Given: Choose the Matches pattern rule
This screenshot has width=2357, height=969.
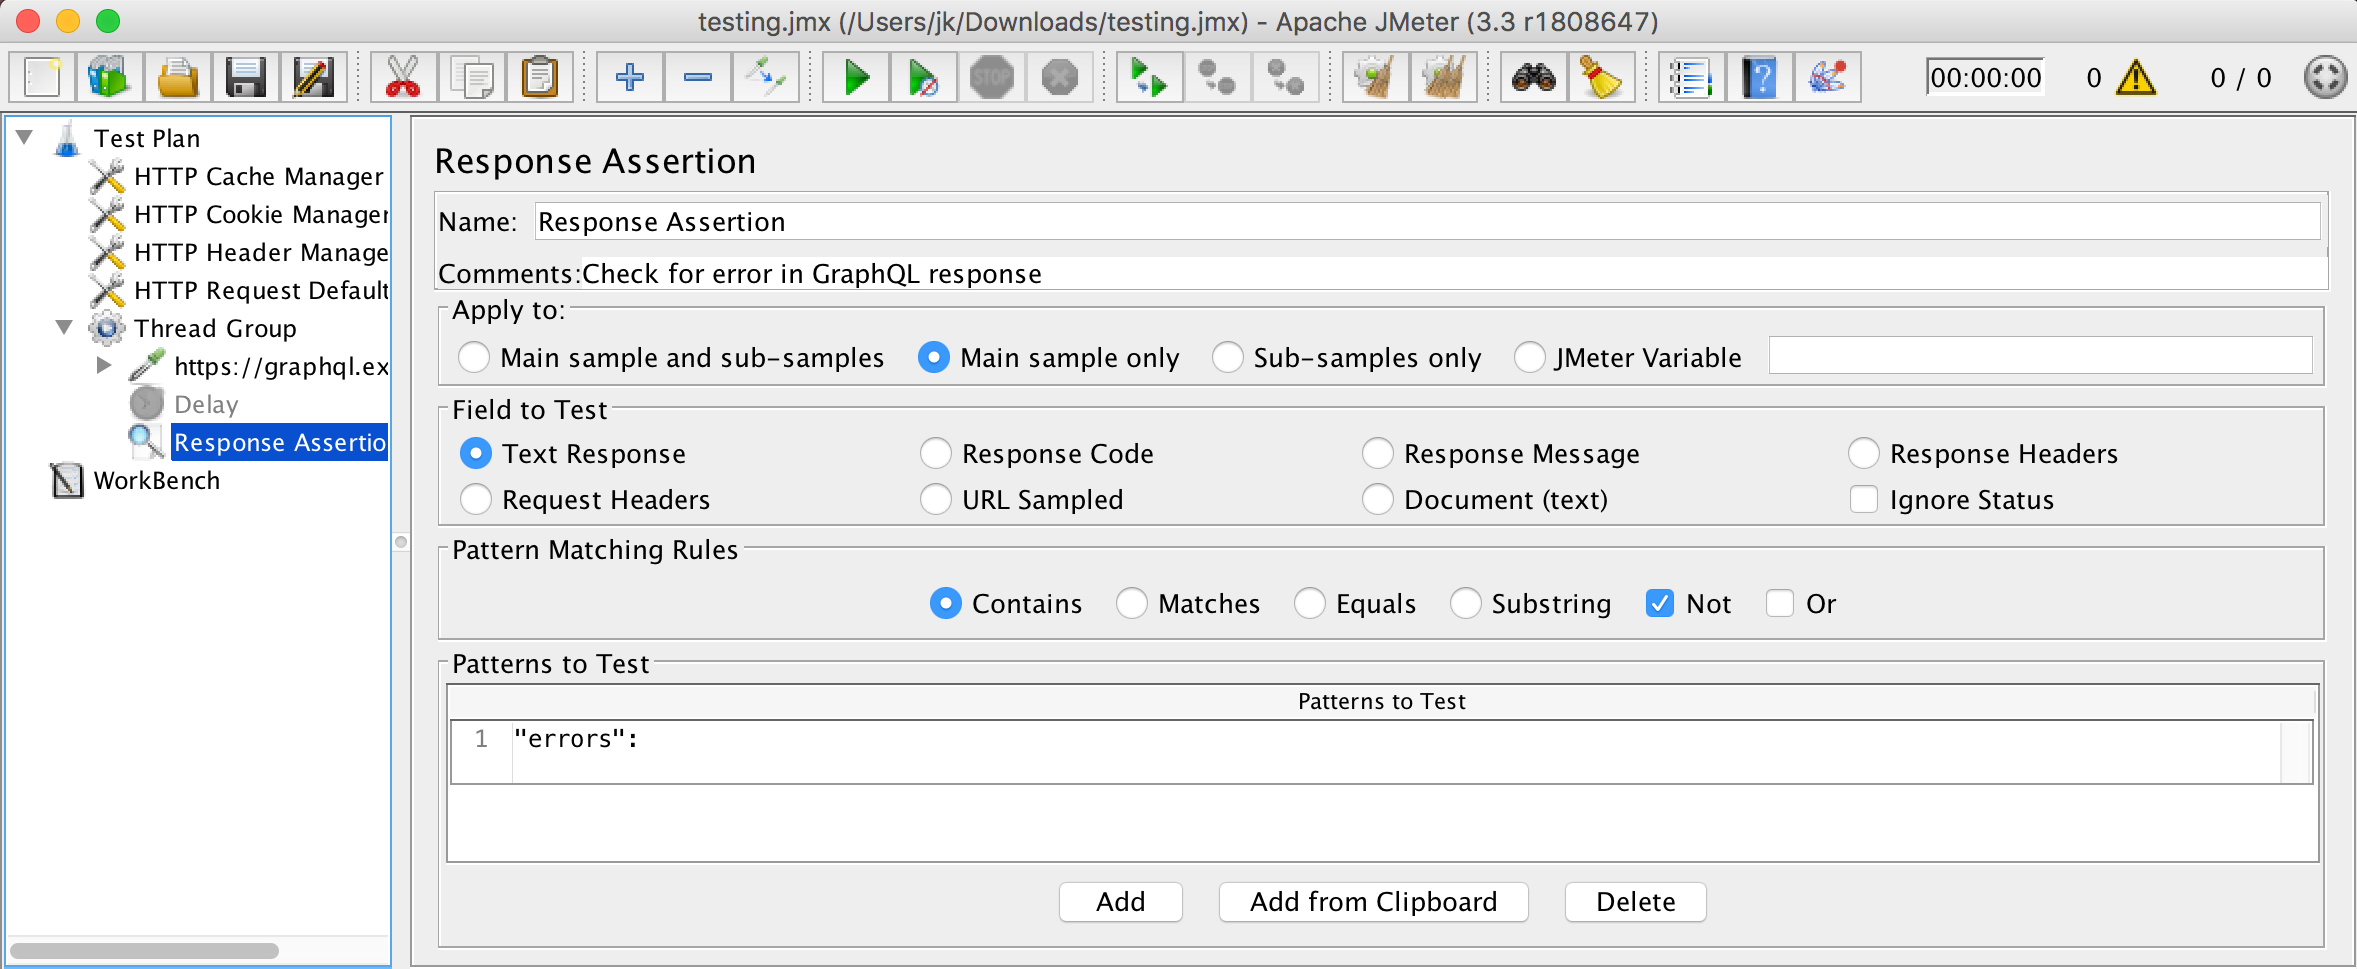Looking at the screenshot, I should [x=1132, y=604].
